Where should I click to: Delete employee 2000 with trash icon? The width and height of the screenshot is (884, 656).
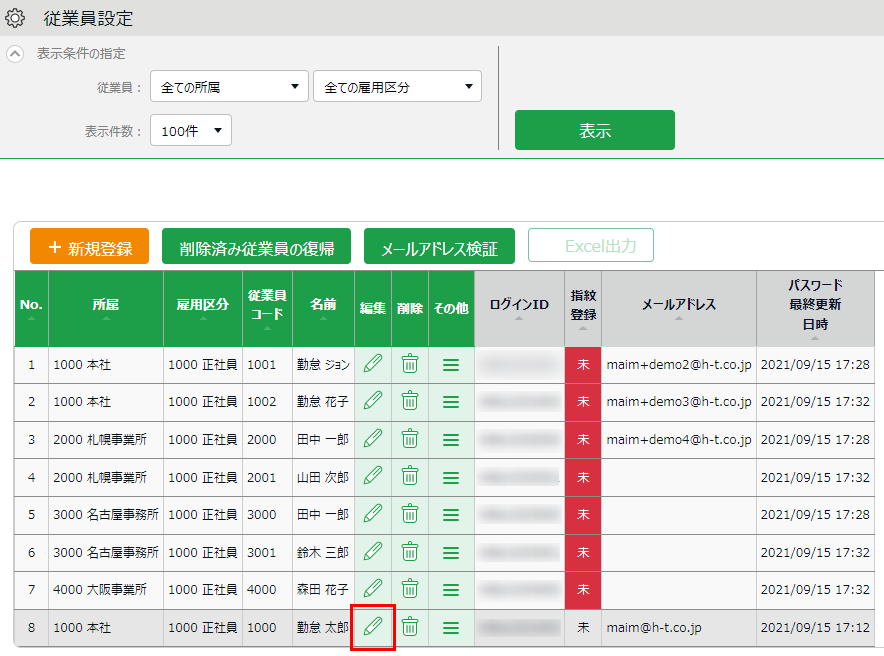coord(410,439)
